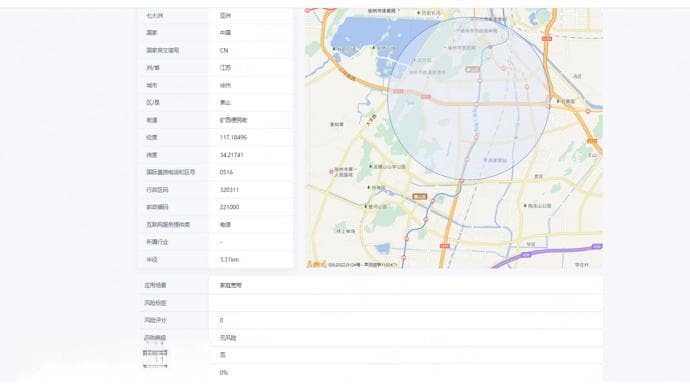Click the province value 江苏
The height and width of the screenshot is (389, 690).
[x=225, y=68]
